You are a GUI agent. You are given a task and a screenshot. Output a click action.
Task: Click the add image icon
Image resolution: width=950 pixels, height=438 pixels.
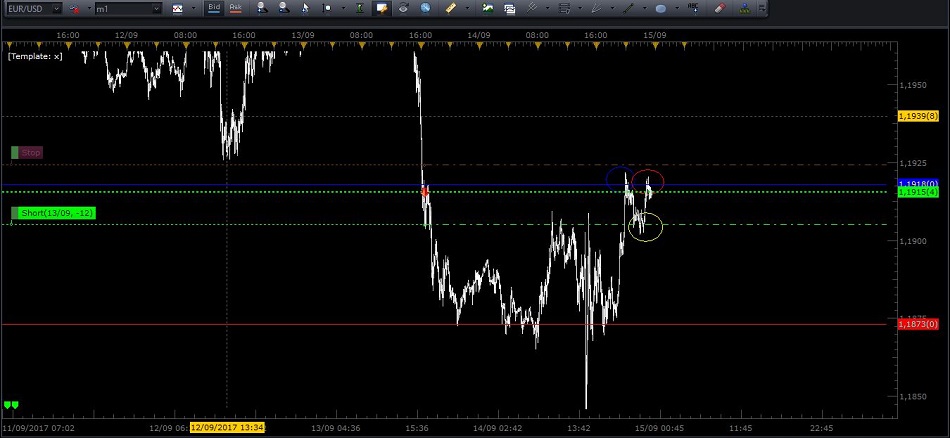point(487,8)
